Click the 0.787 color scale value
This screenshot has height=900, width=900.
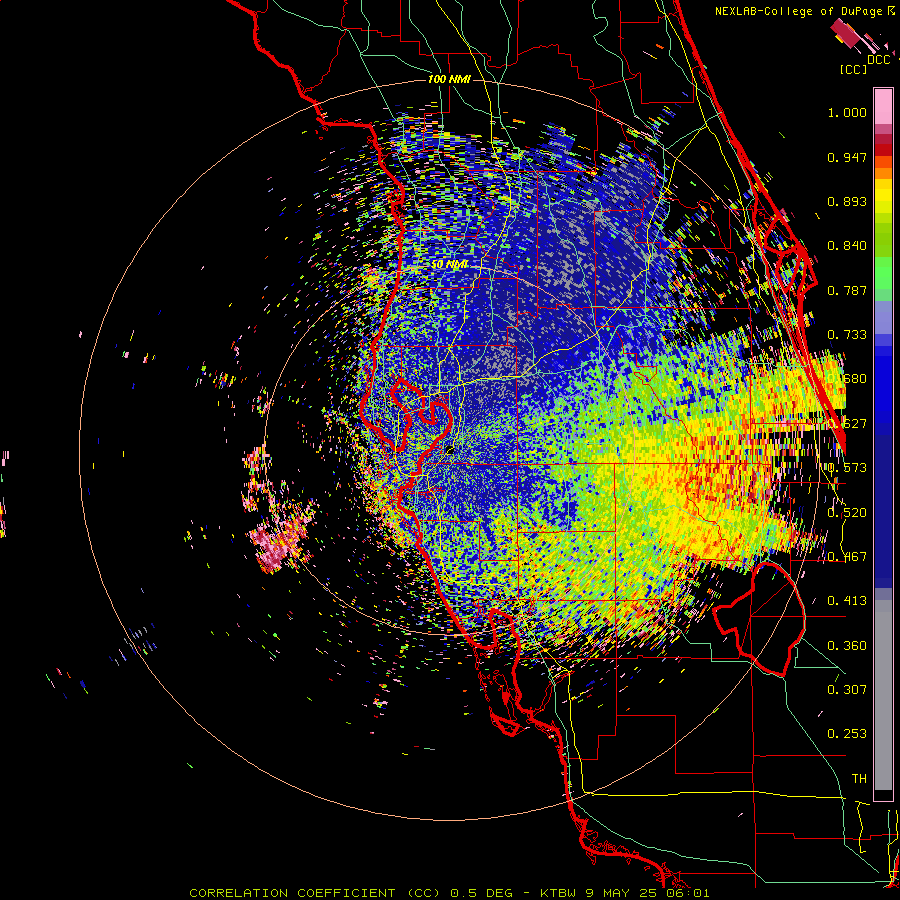847,290
